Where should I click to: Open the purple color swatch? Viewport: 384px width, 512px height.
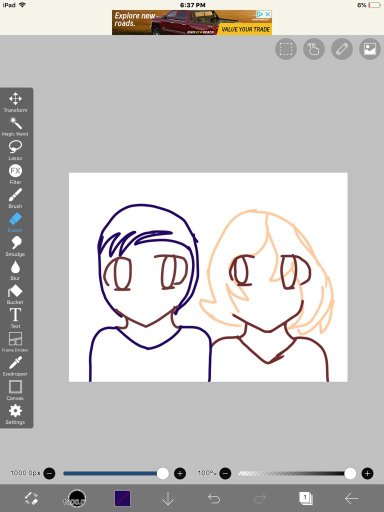(122, 498)
